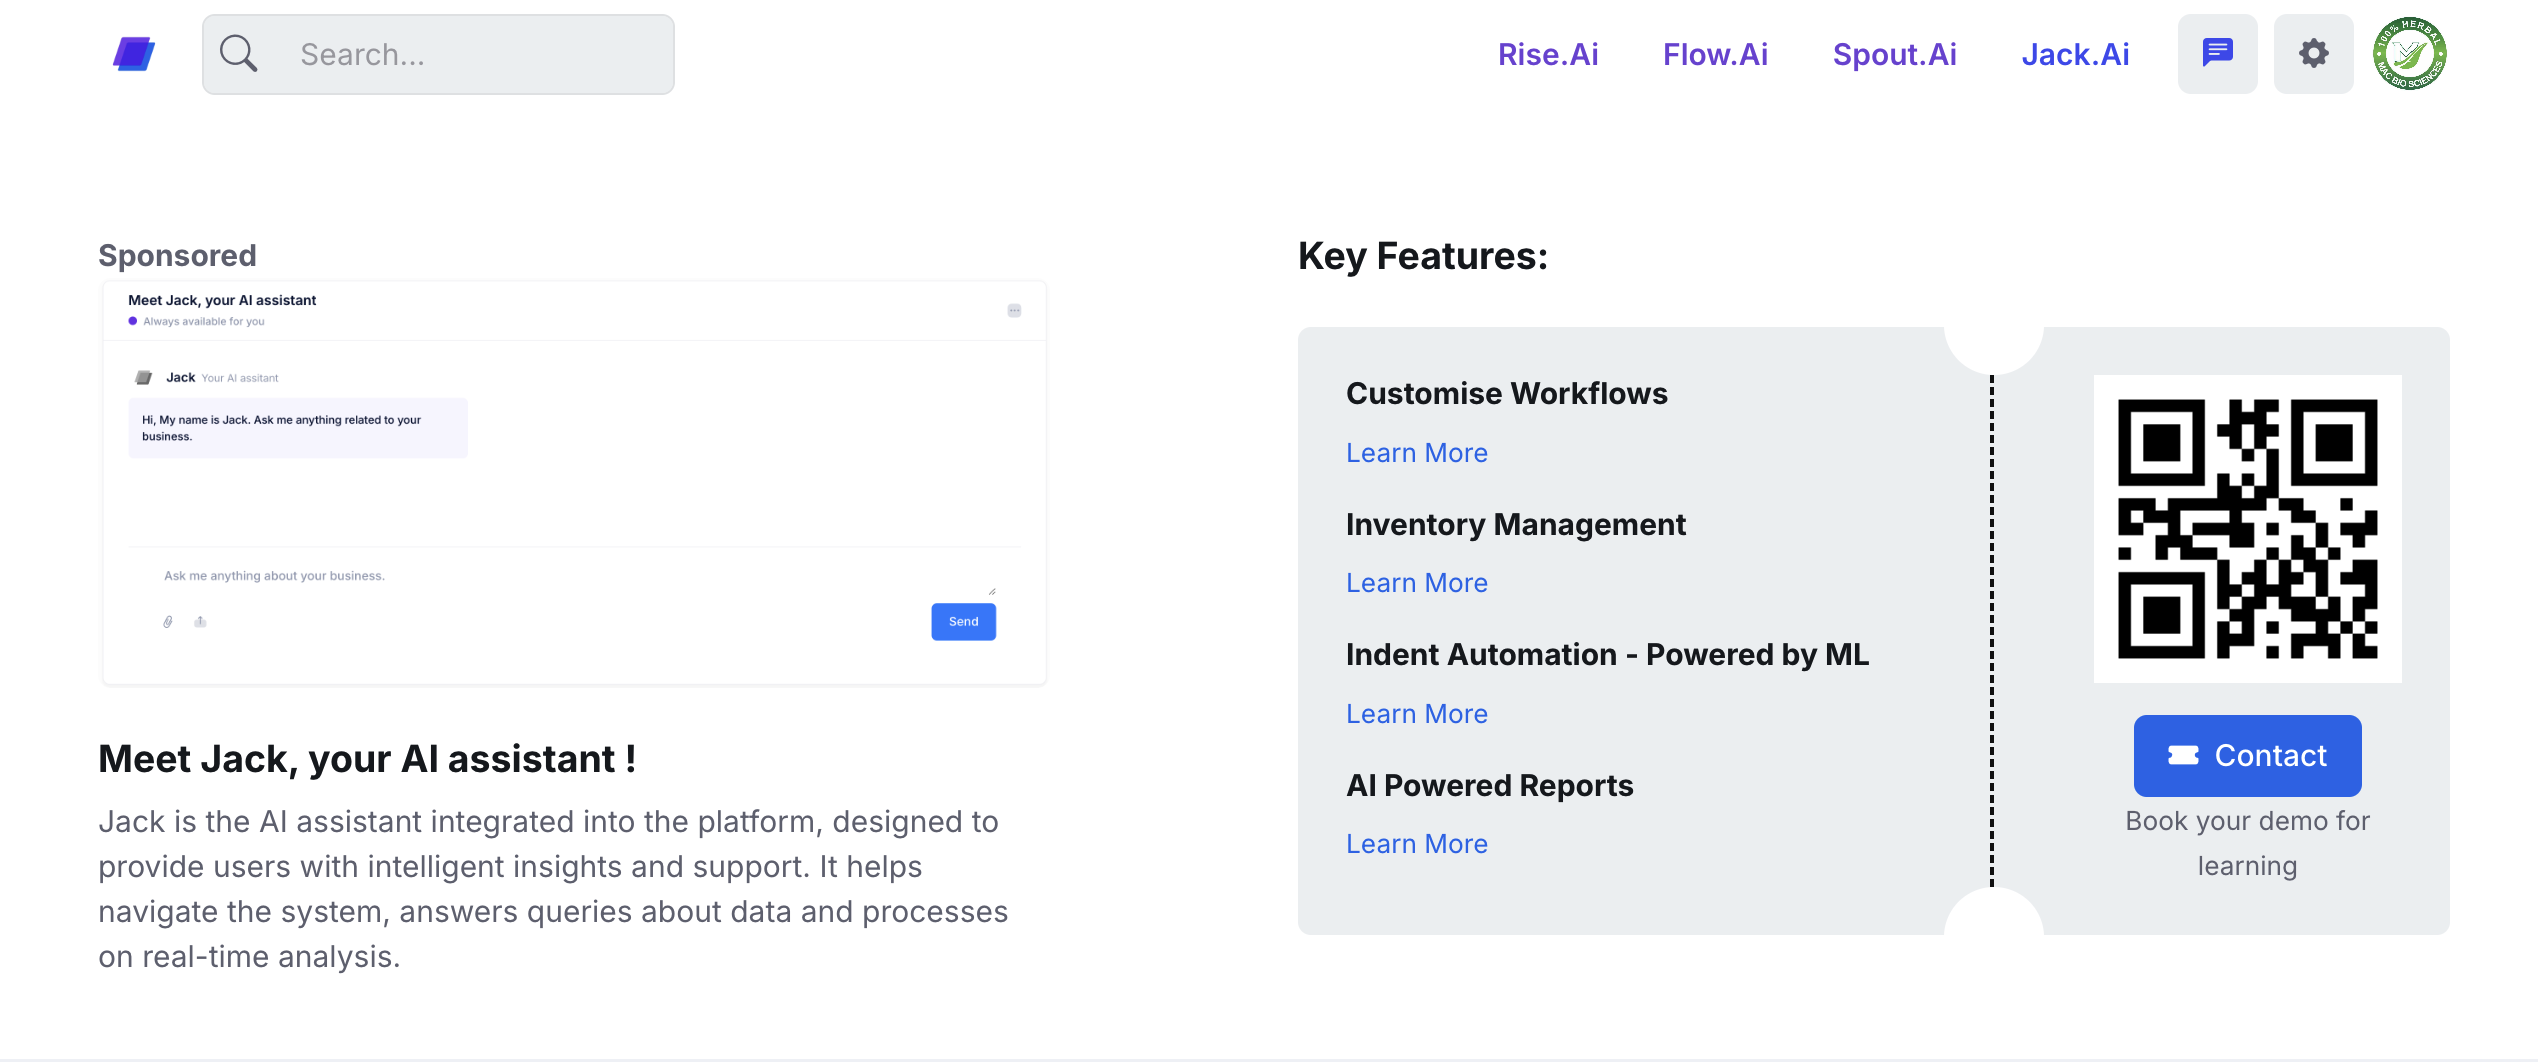2538x1062 pixels.
Task: Open the Jack.Ai menu item
Action: tap(2075, 54)
